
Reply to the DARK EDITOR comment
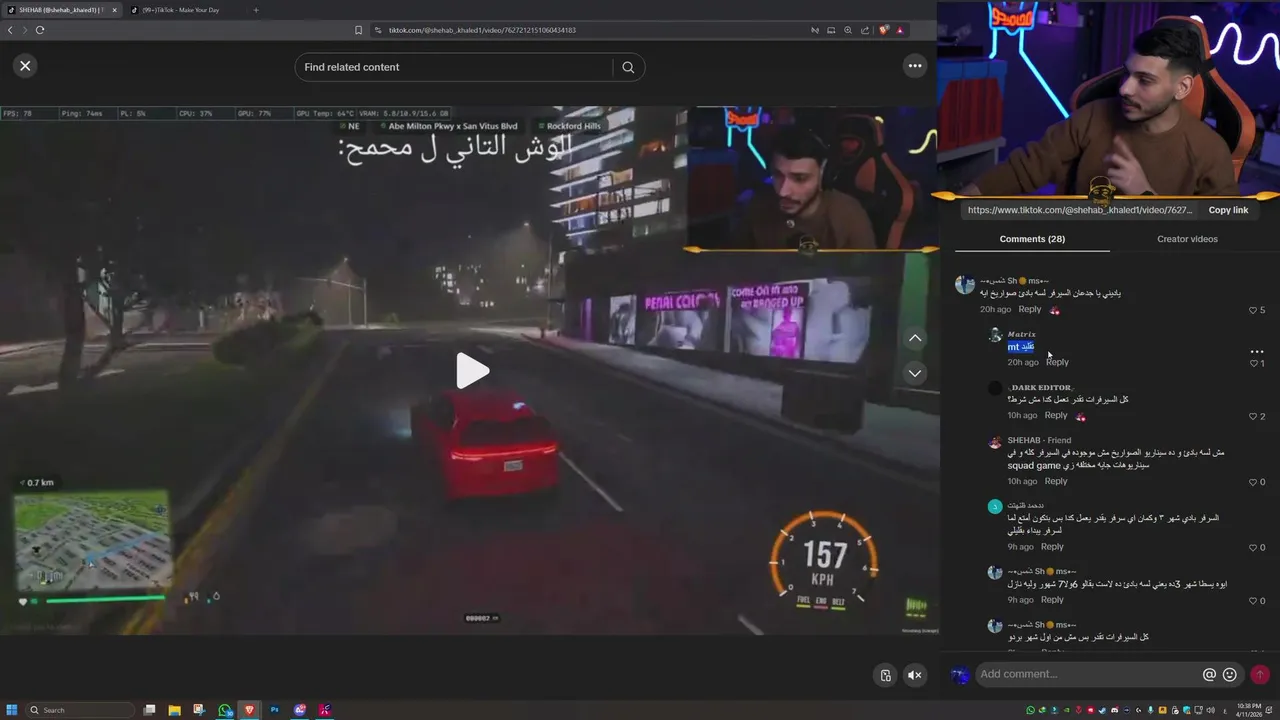tap(1056, 415)
